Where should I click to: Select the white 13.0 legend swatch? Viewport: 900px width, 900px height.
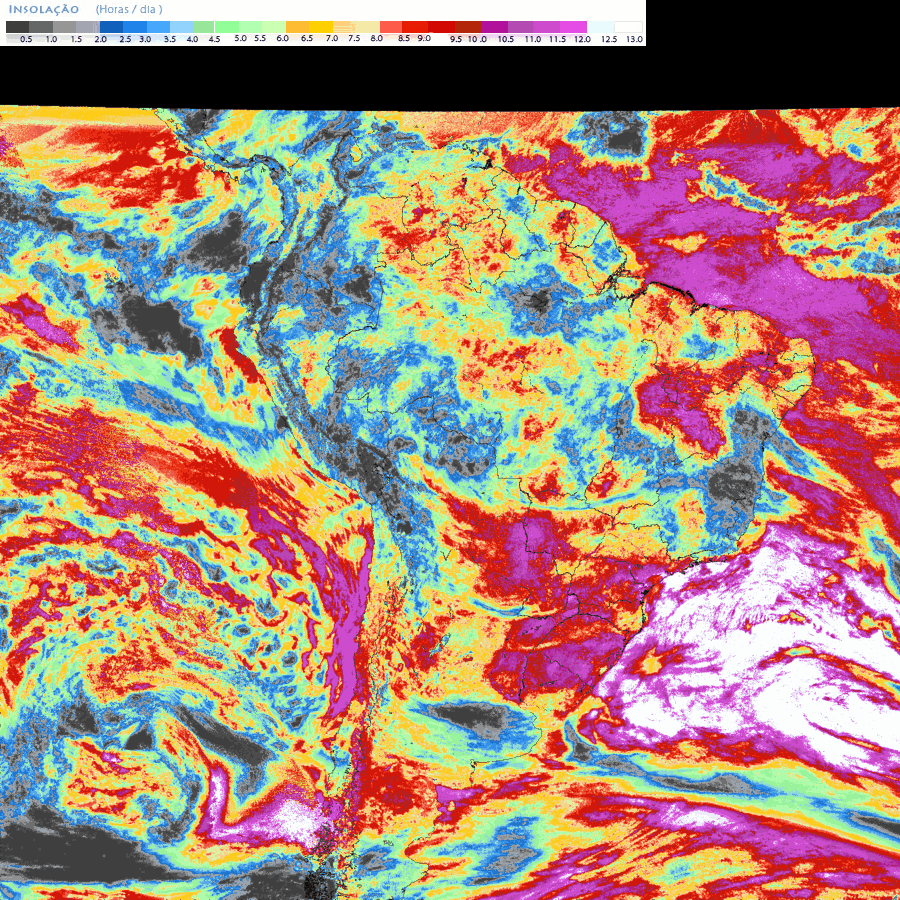point(629,27)
